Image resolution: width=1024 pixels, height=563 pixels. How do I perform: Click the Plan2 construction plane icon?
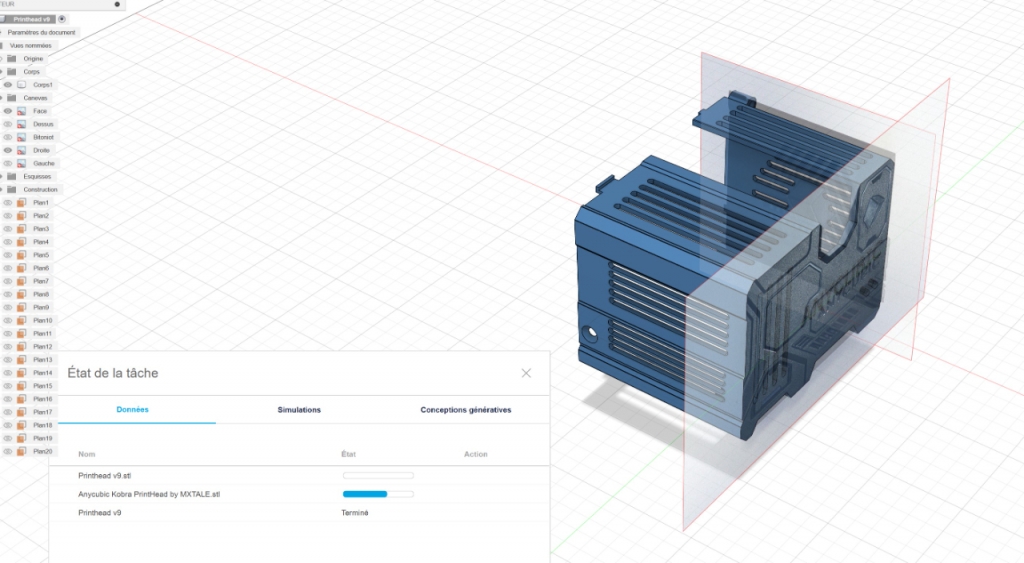(x=22, y=216)
